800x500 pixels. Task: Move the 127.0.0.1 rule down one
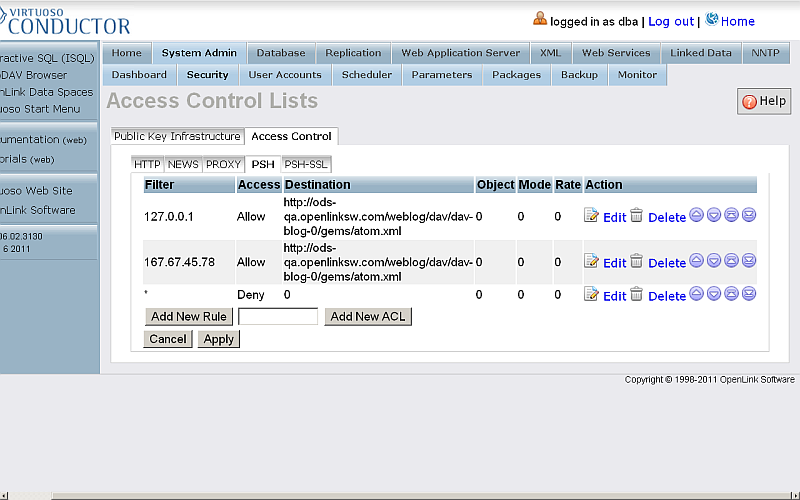pos(714,215)
